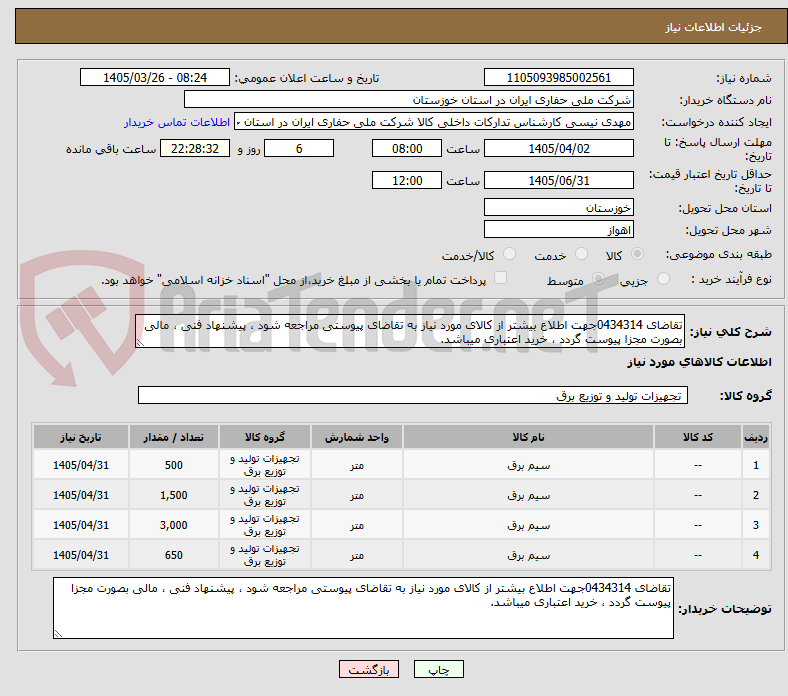Select the جزیی purchase type radio
The width and height of the screenshot is (788, 696).
(x=663, y=279)
